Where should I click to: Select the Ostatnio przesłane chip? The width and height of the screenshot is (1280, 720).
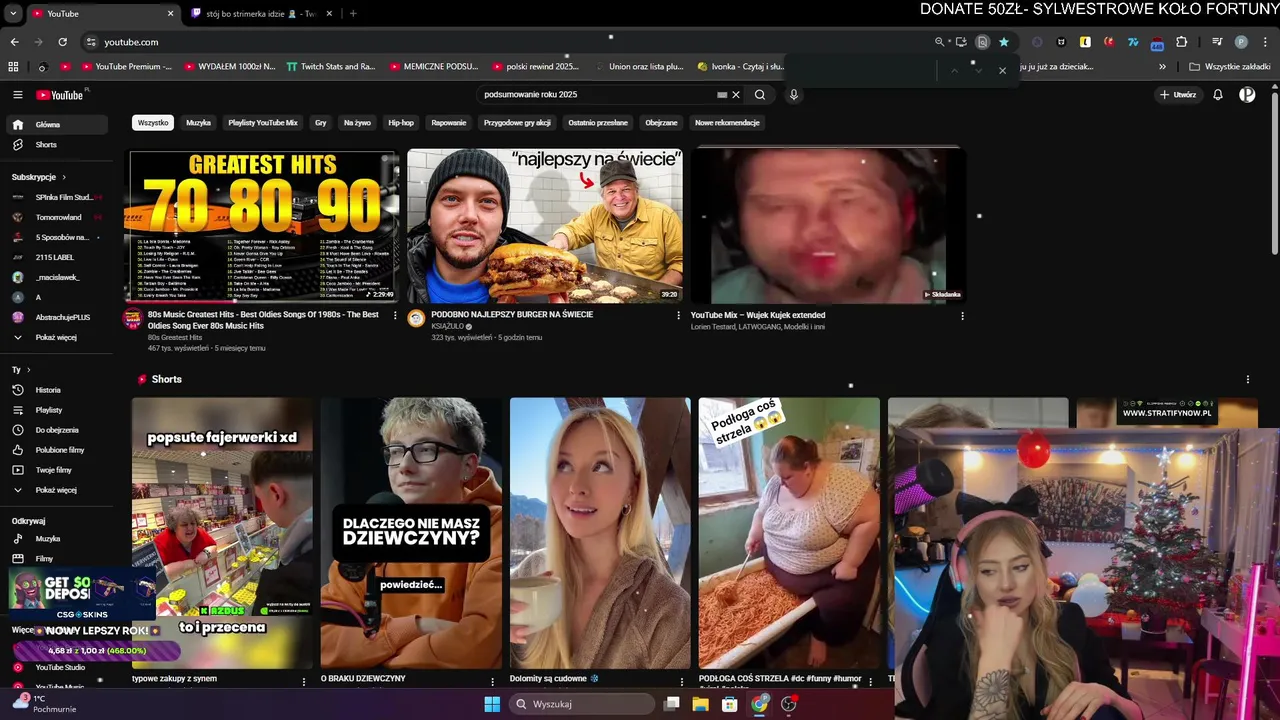tap(598, 123)
